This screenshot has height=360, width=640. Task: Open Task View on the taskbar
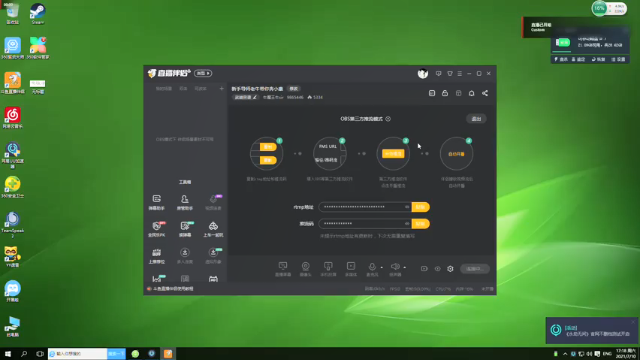click(40, 353)
